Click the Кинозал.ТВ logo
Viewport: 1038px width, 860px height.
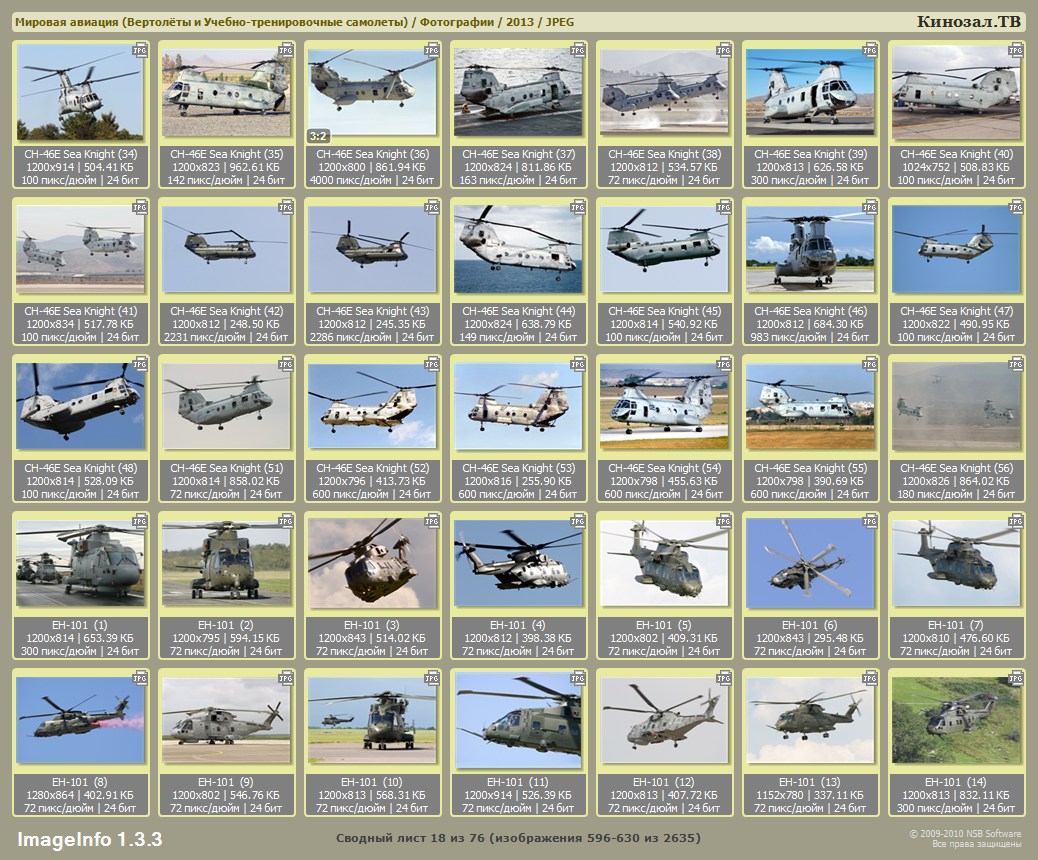(x=968, y=22)
